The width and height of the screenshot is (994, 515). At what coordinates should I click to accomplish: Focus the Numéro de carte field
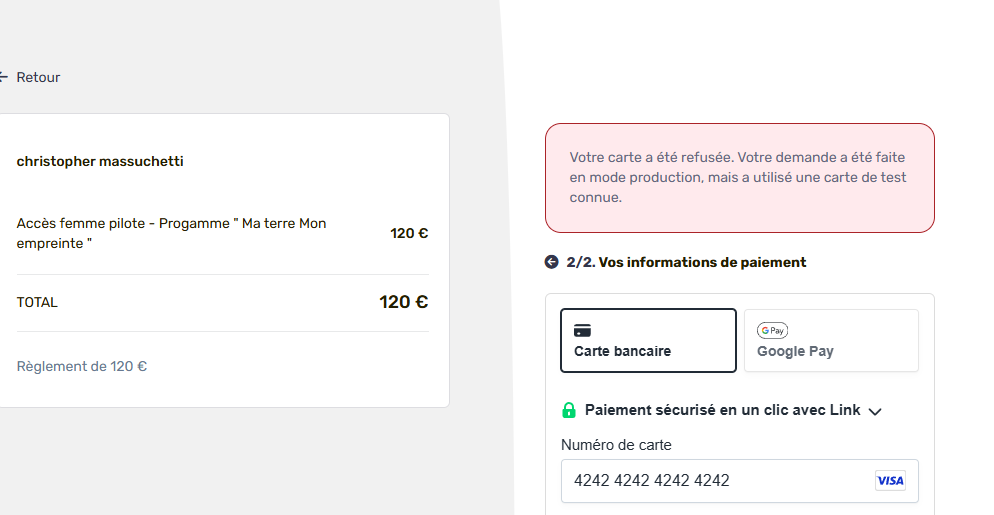(739, 481)
